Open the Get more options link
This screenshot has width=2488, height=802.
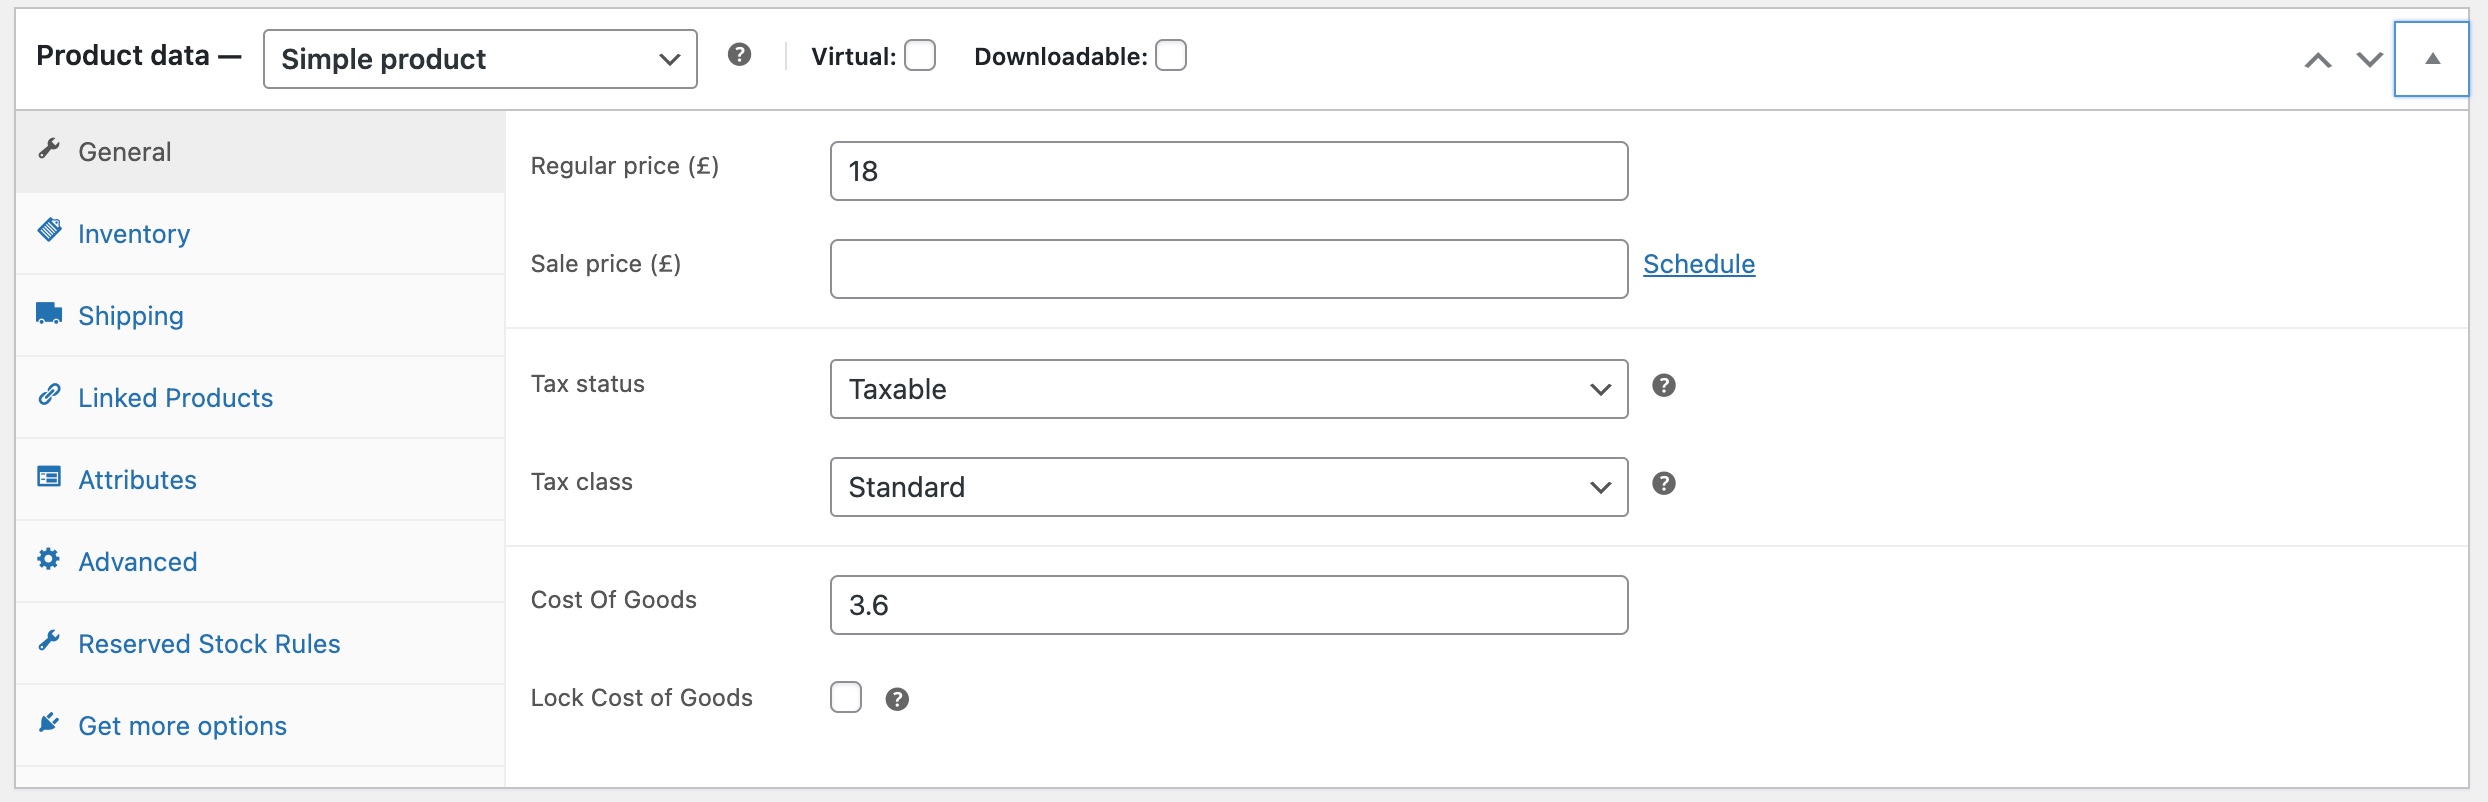[182, 726]
